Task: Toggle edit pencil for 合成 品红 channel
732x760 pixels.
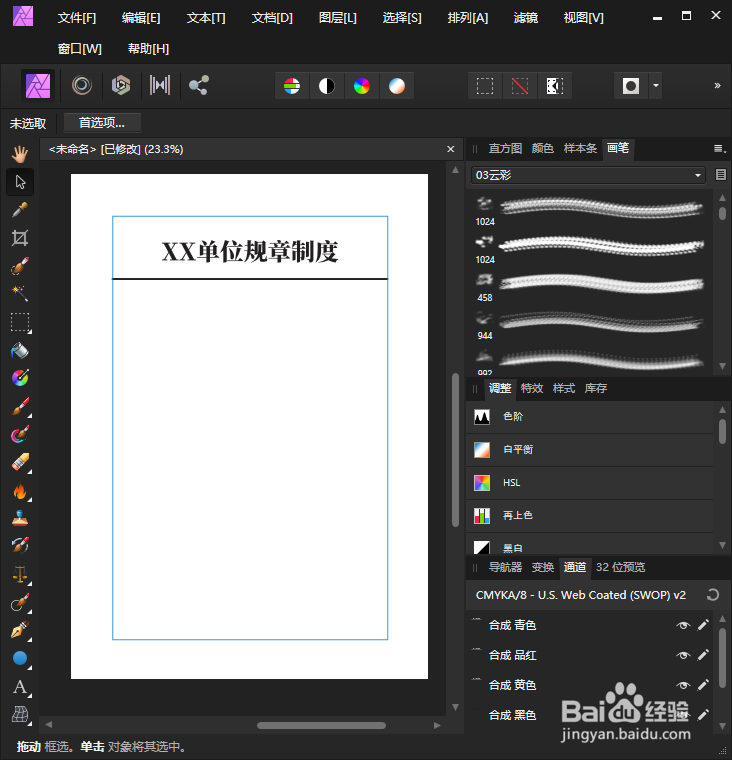Action: point(703,655)
